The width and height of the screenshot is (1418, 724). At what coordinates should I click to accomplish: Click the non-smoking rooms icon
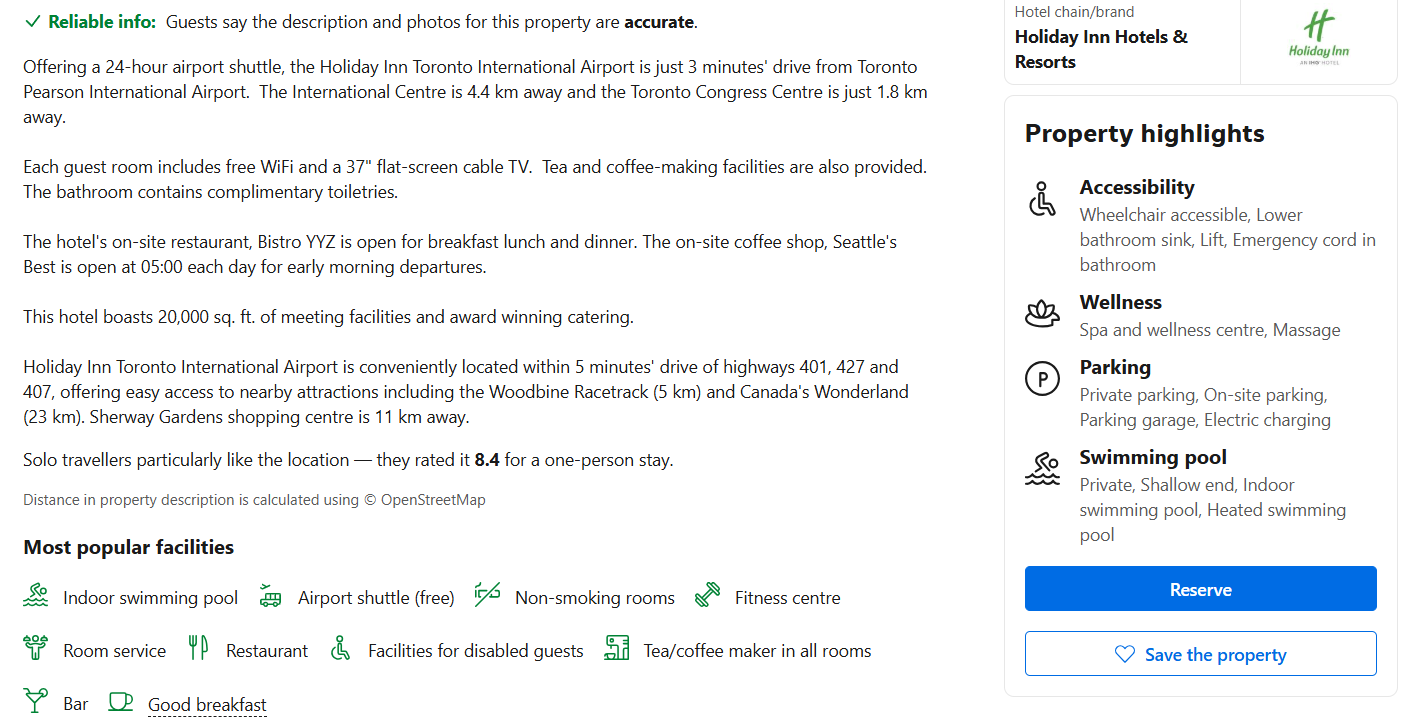click(x=487, y=595)
